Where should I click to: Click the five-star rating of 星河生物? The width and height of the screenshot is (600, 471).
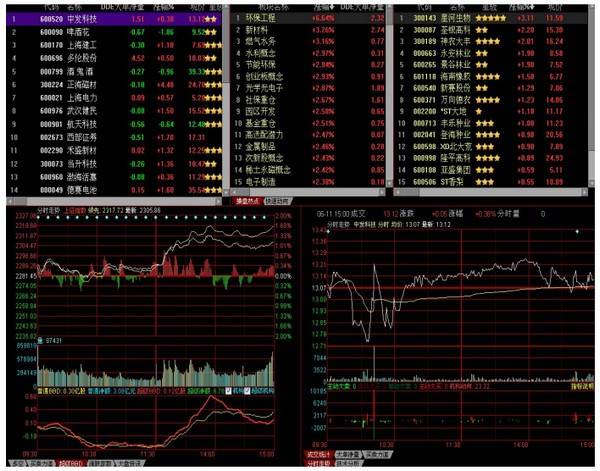(491, 18)
